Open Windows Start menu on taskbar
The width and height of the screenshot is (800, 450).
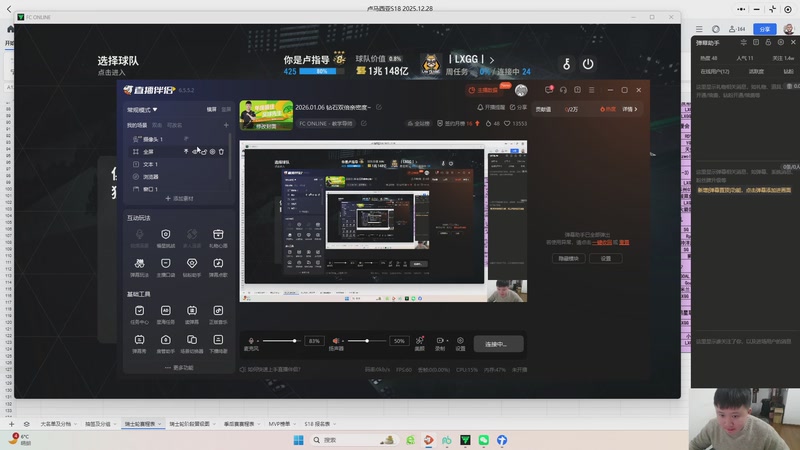pyautogui.click(x=298, y=440)
